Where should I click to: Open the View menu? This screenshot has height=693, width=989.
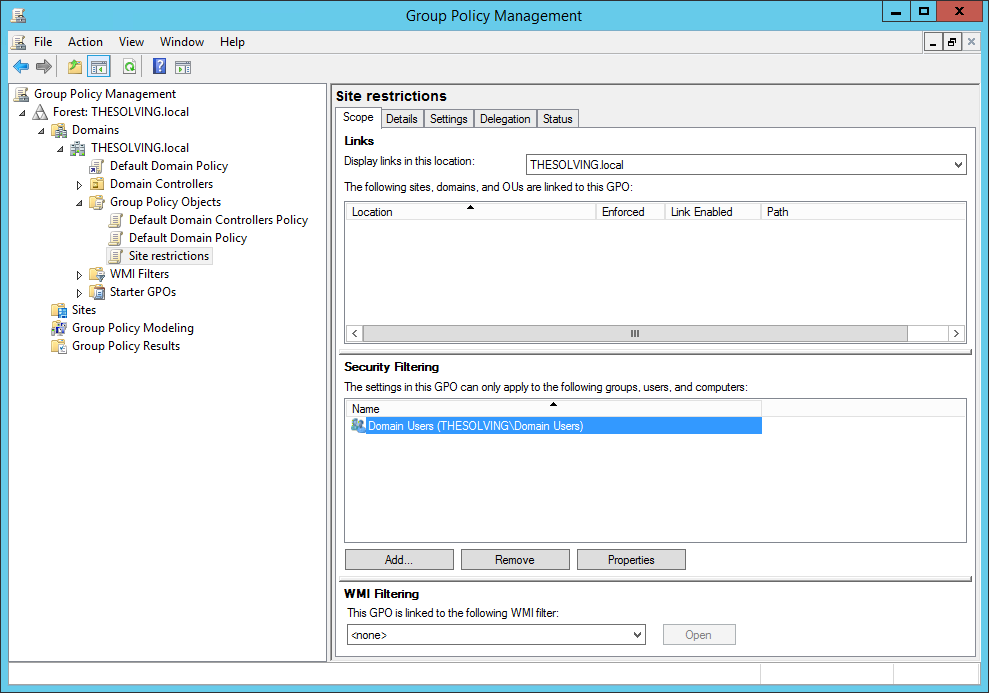(x=131, y=42)
